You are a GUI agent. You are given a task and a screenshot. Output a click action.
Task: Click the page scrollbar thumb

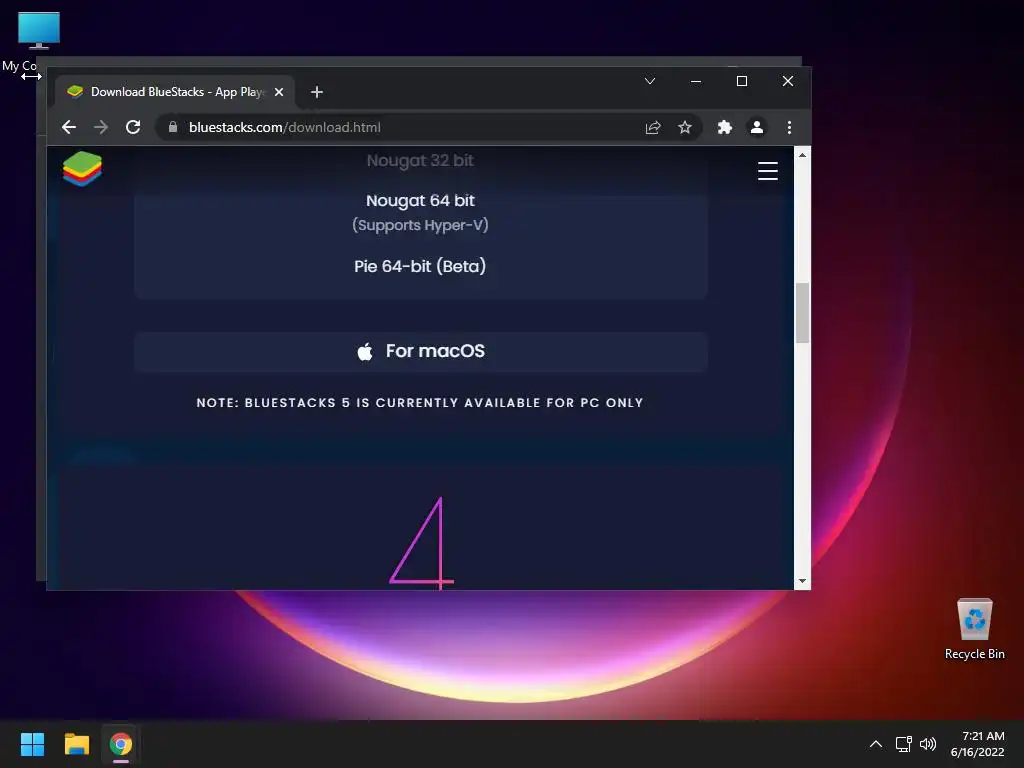click(803, 312)
